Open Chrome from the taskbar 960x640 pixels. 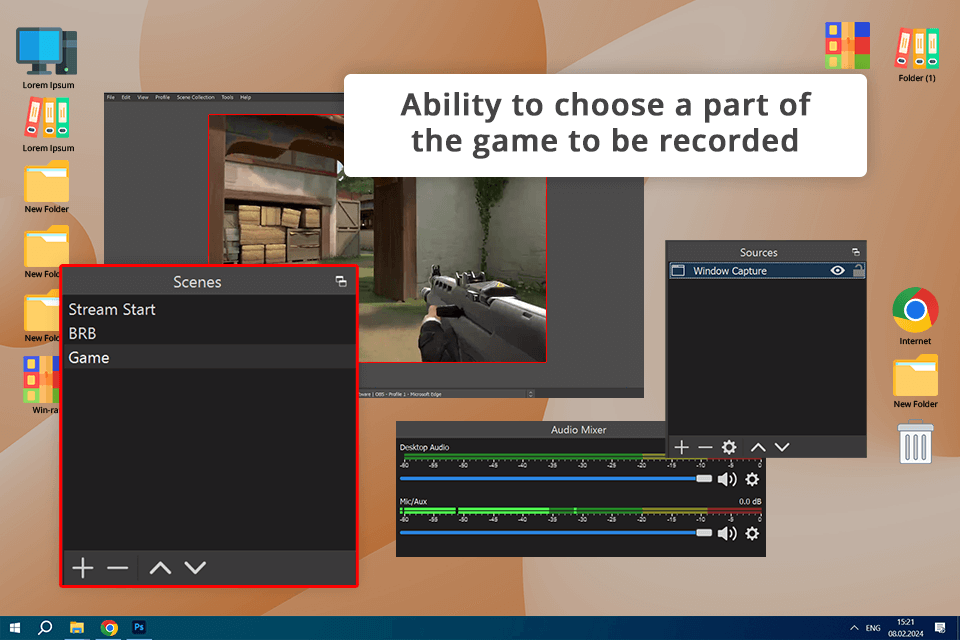tap(110, 628)
